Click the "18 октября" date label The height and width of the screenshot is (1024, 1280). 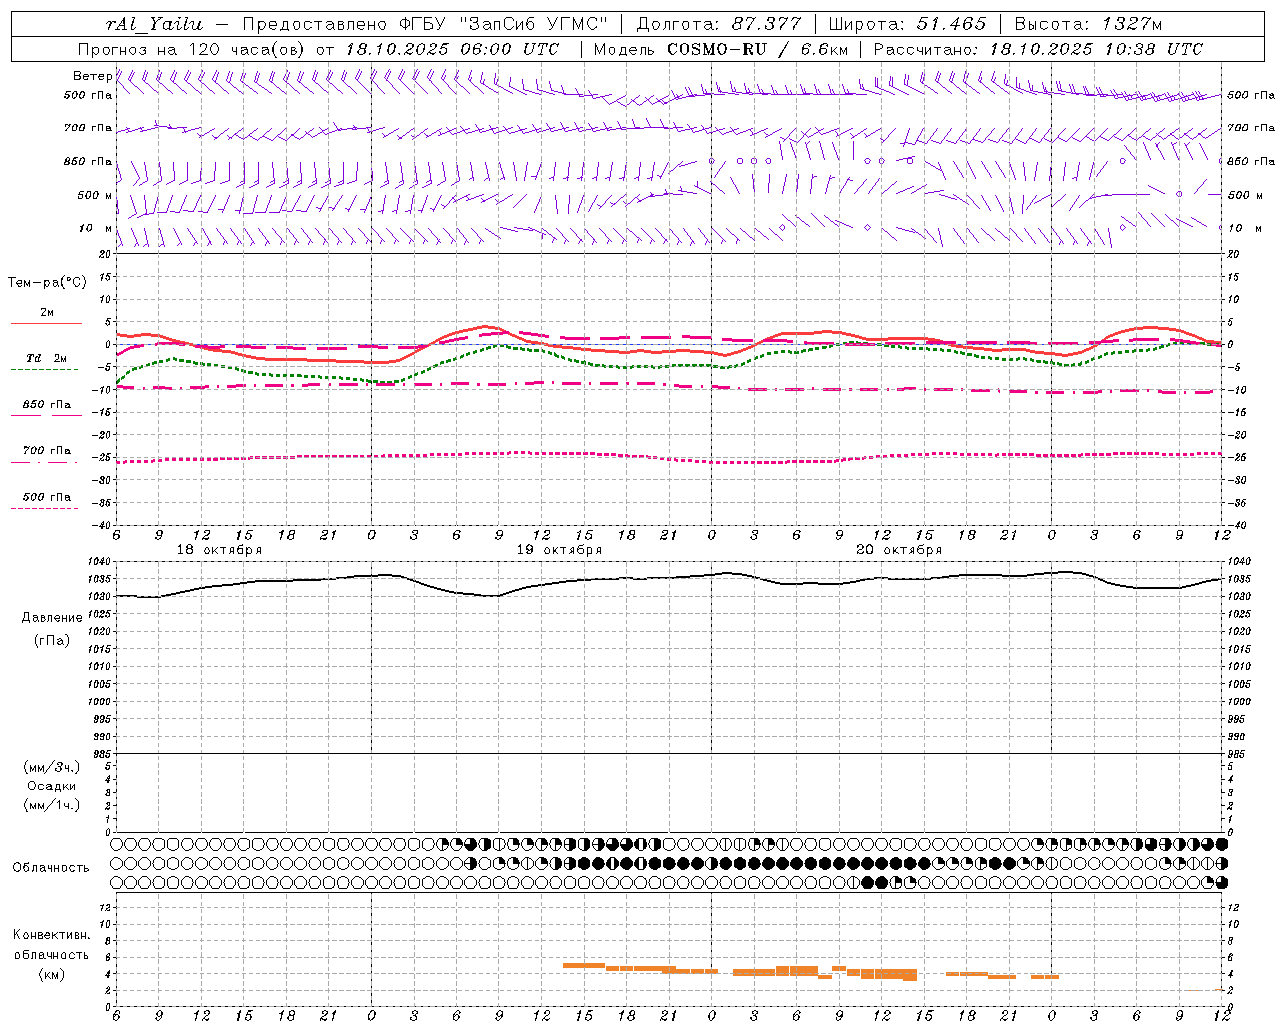(219, 550)
